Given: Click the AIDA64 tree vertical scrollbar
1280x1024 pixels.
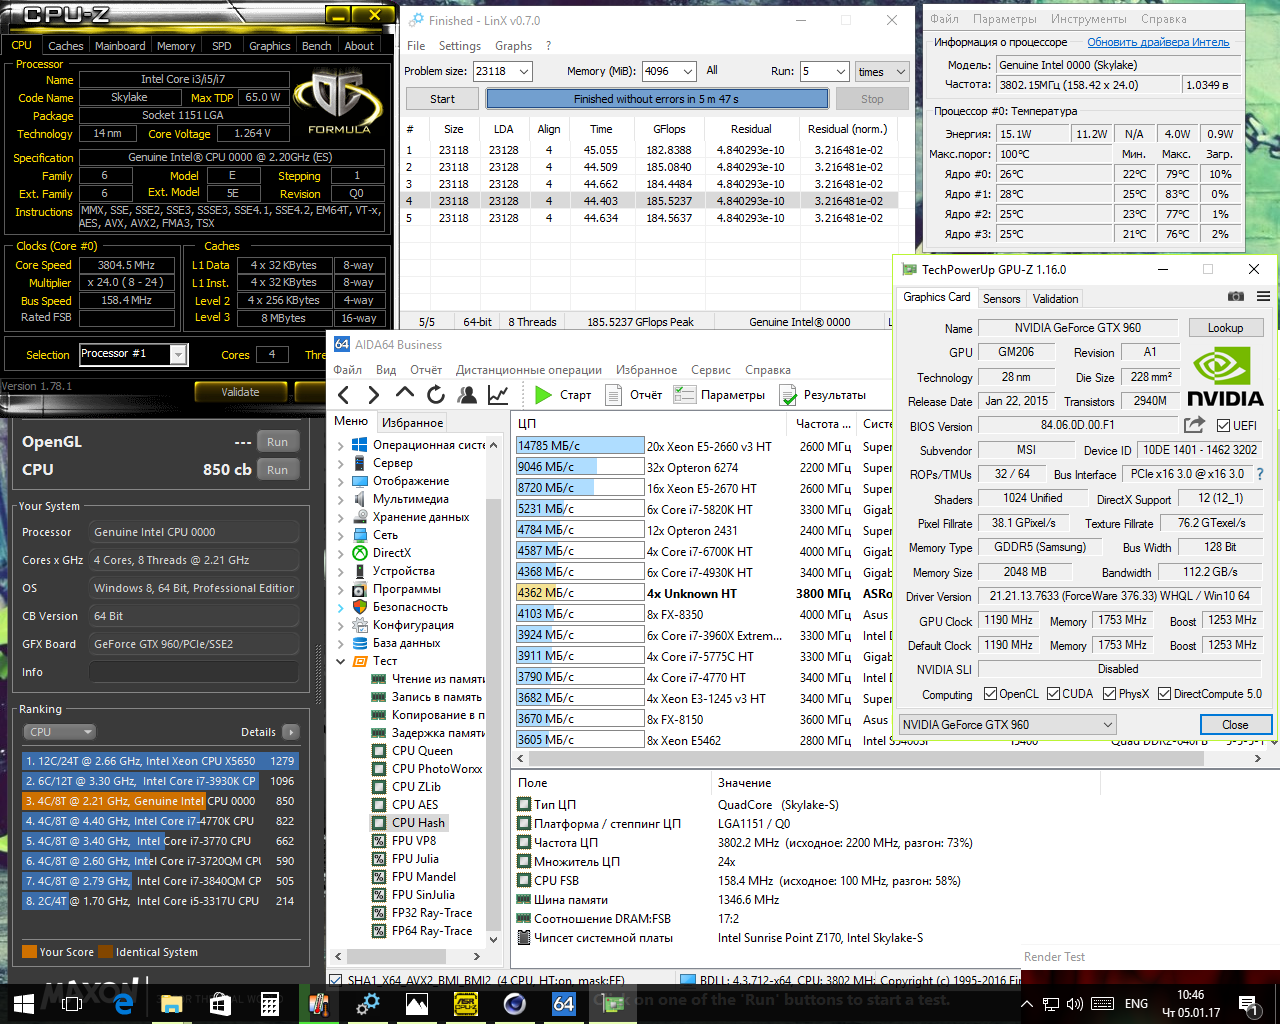Looking at the screenshot, I should pyautogui.click(x=493, y=692).
